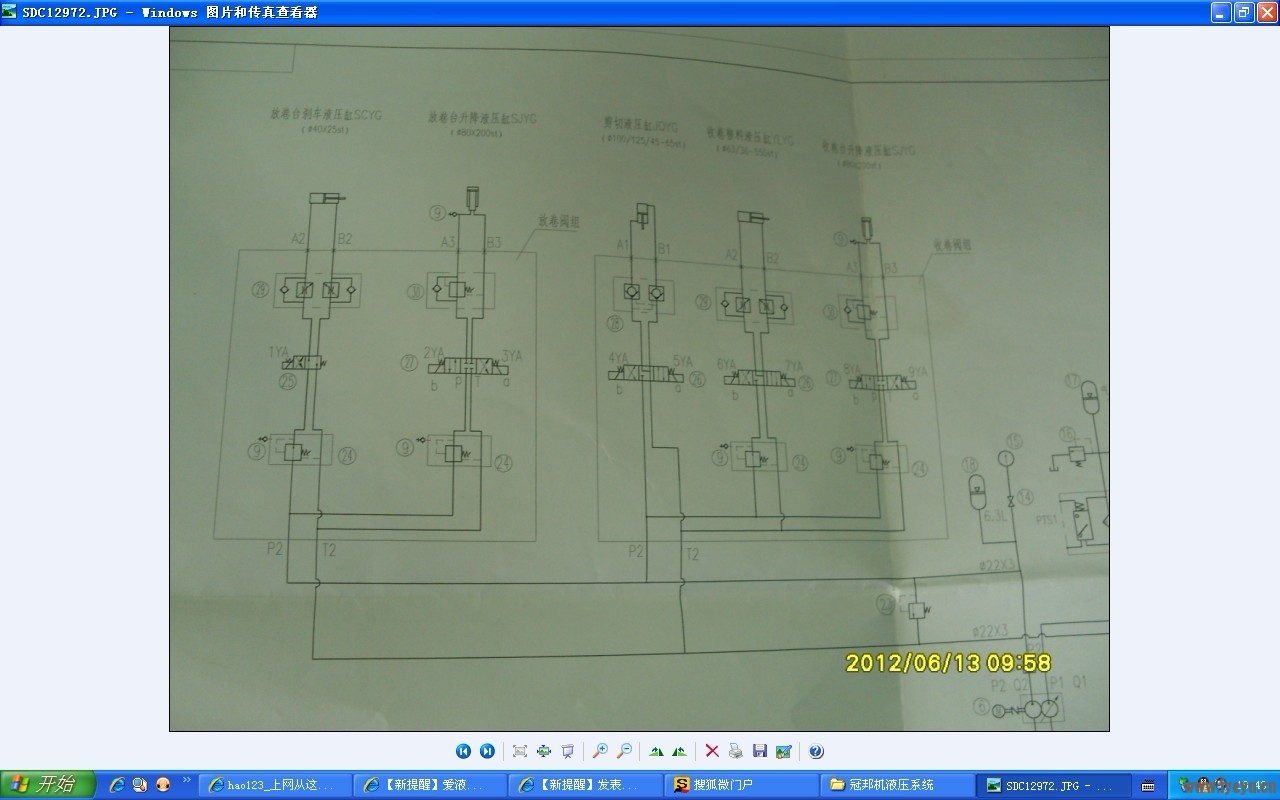Click the displayed hydraulic diagram photo
The width and height of the screenshot is (1280, 800).
tap(639, 379)
